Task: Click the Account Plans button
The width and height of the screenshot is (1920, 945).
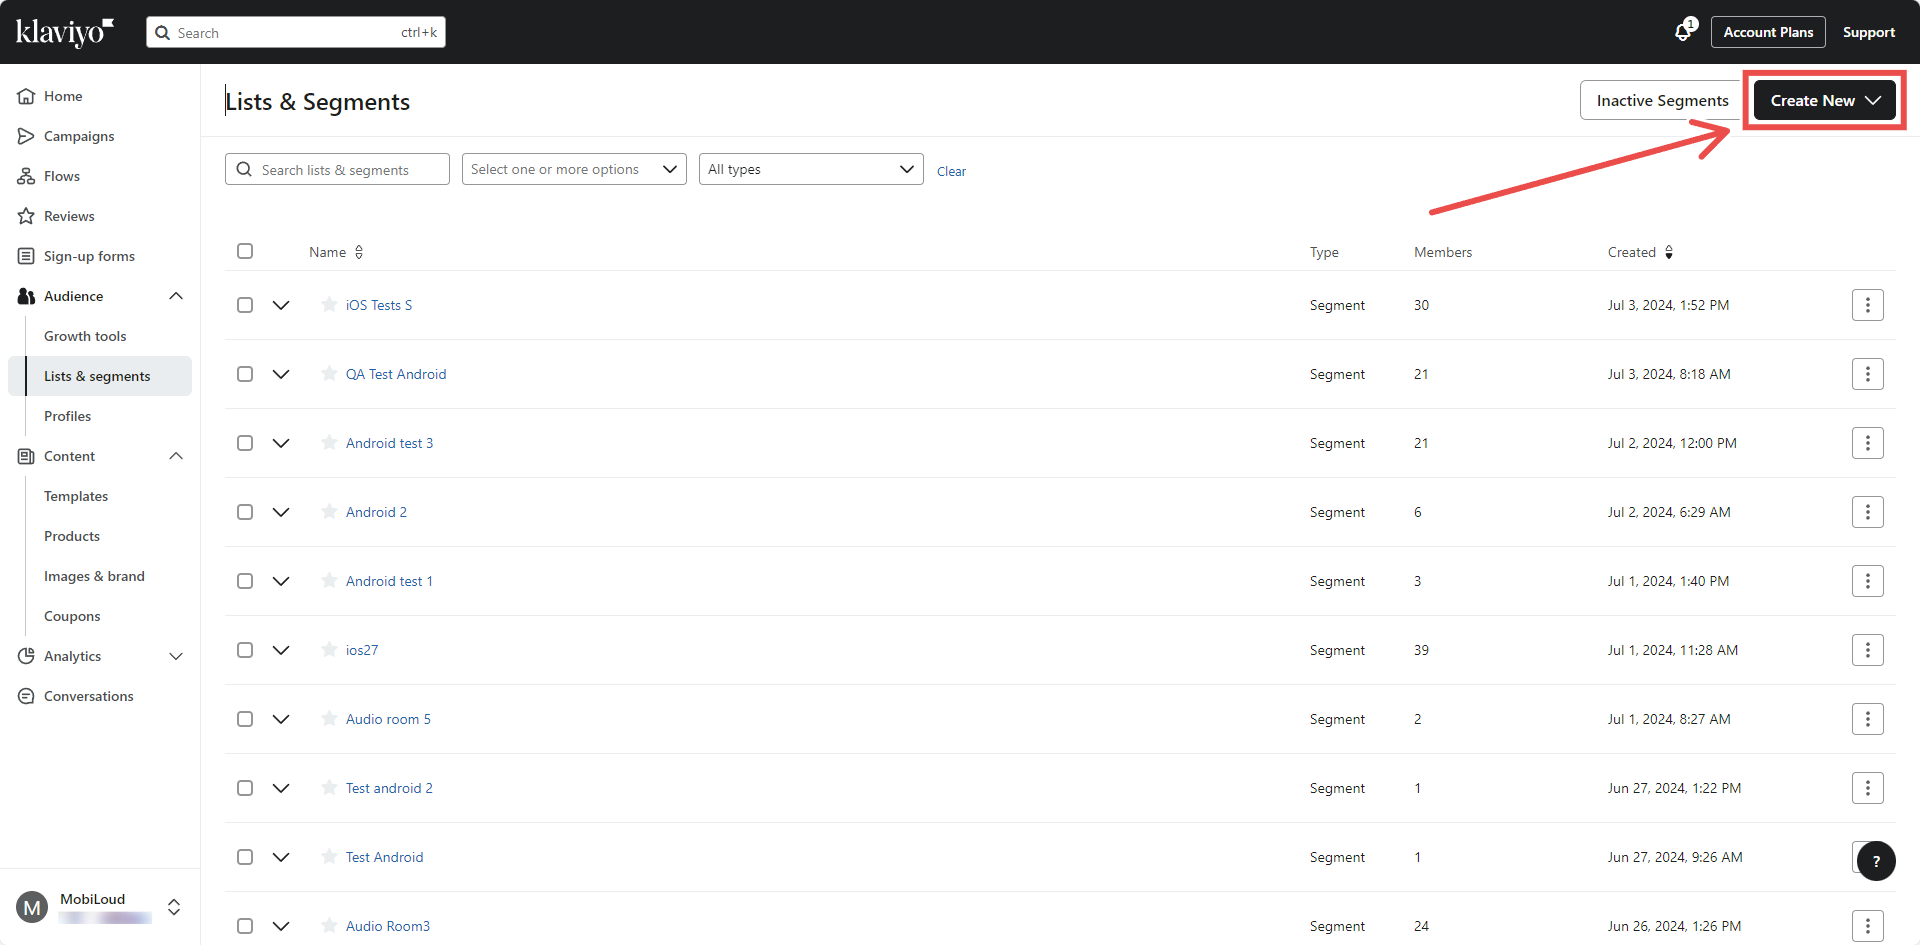Action: pyautogui.click(x=1768, y=32)
